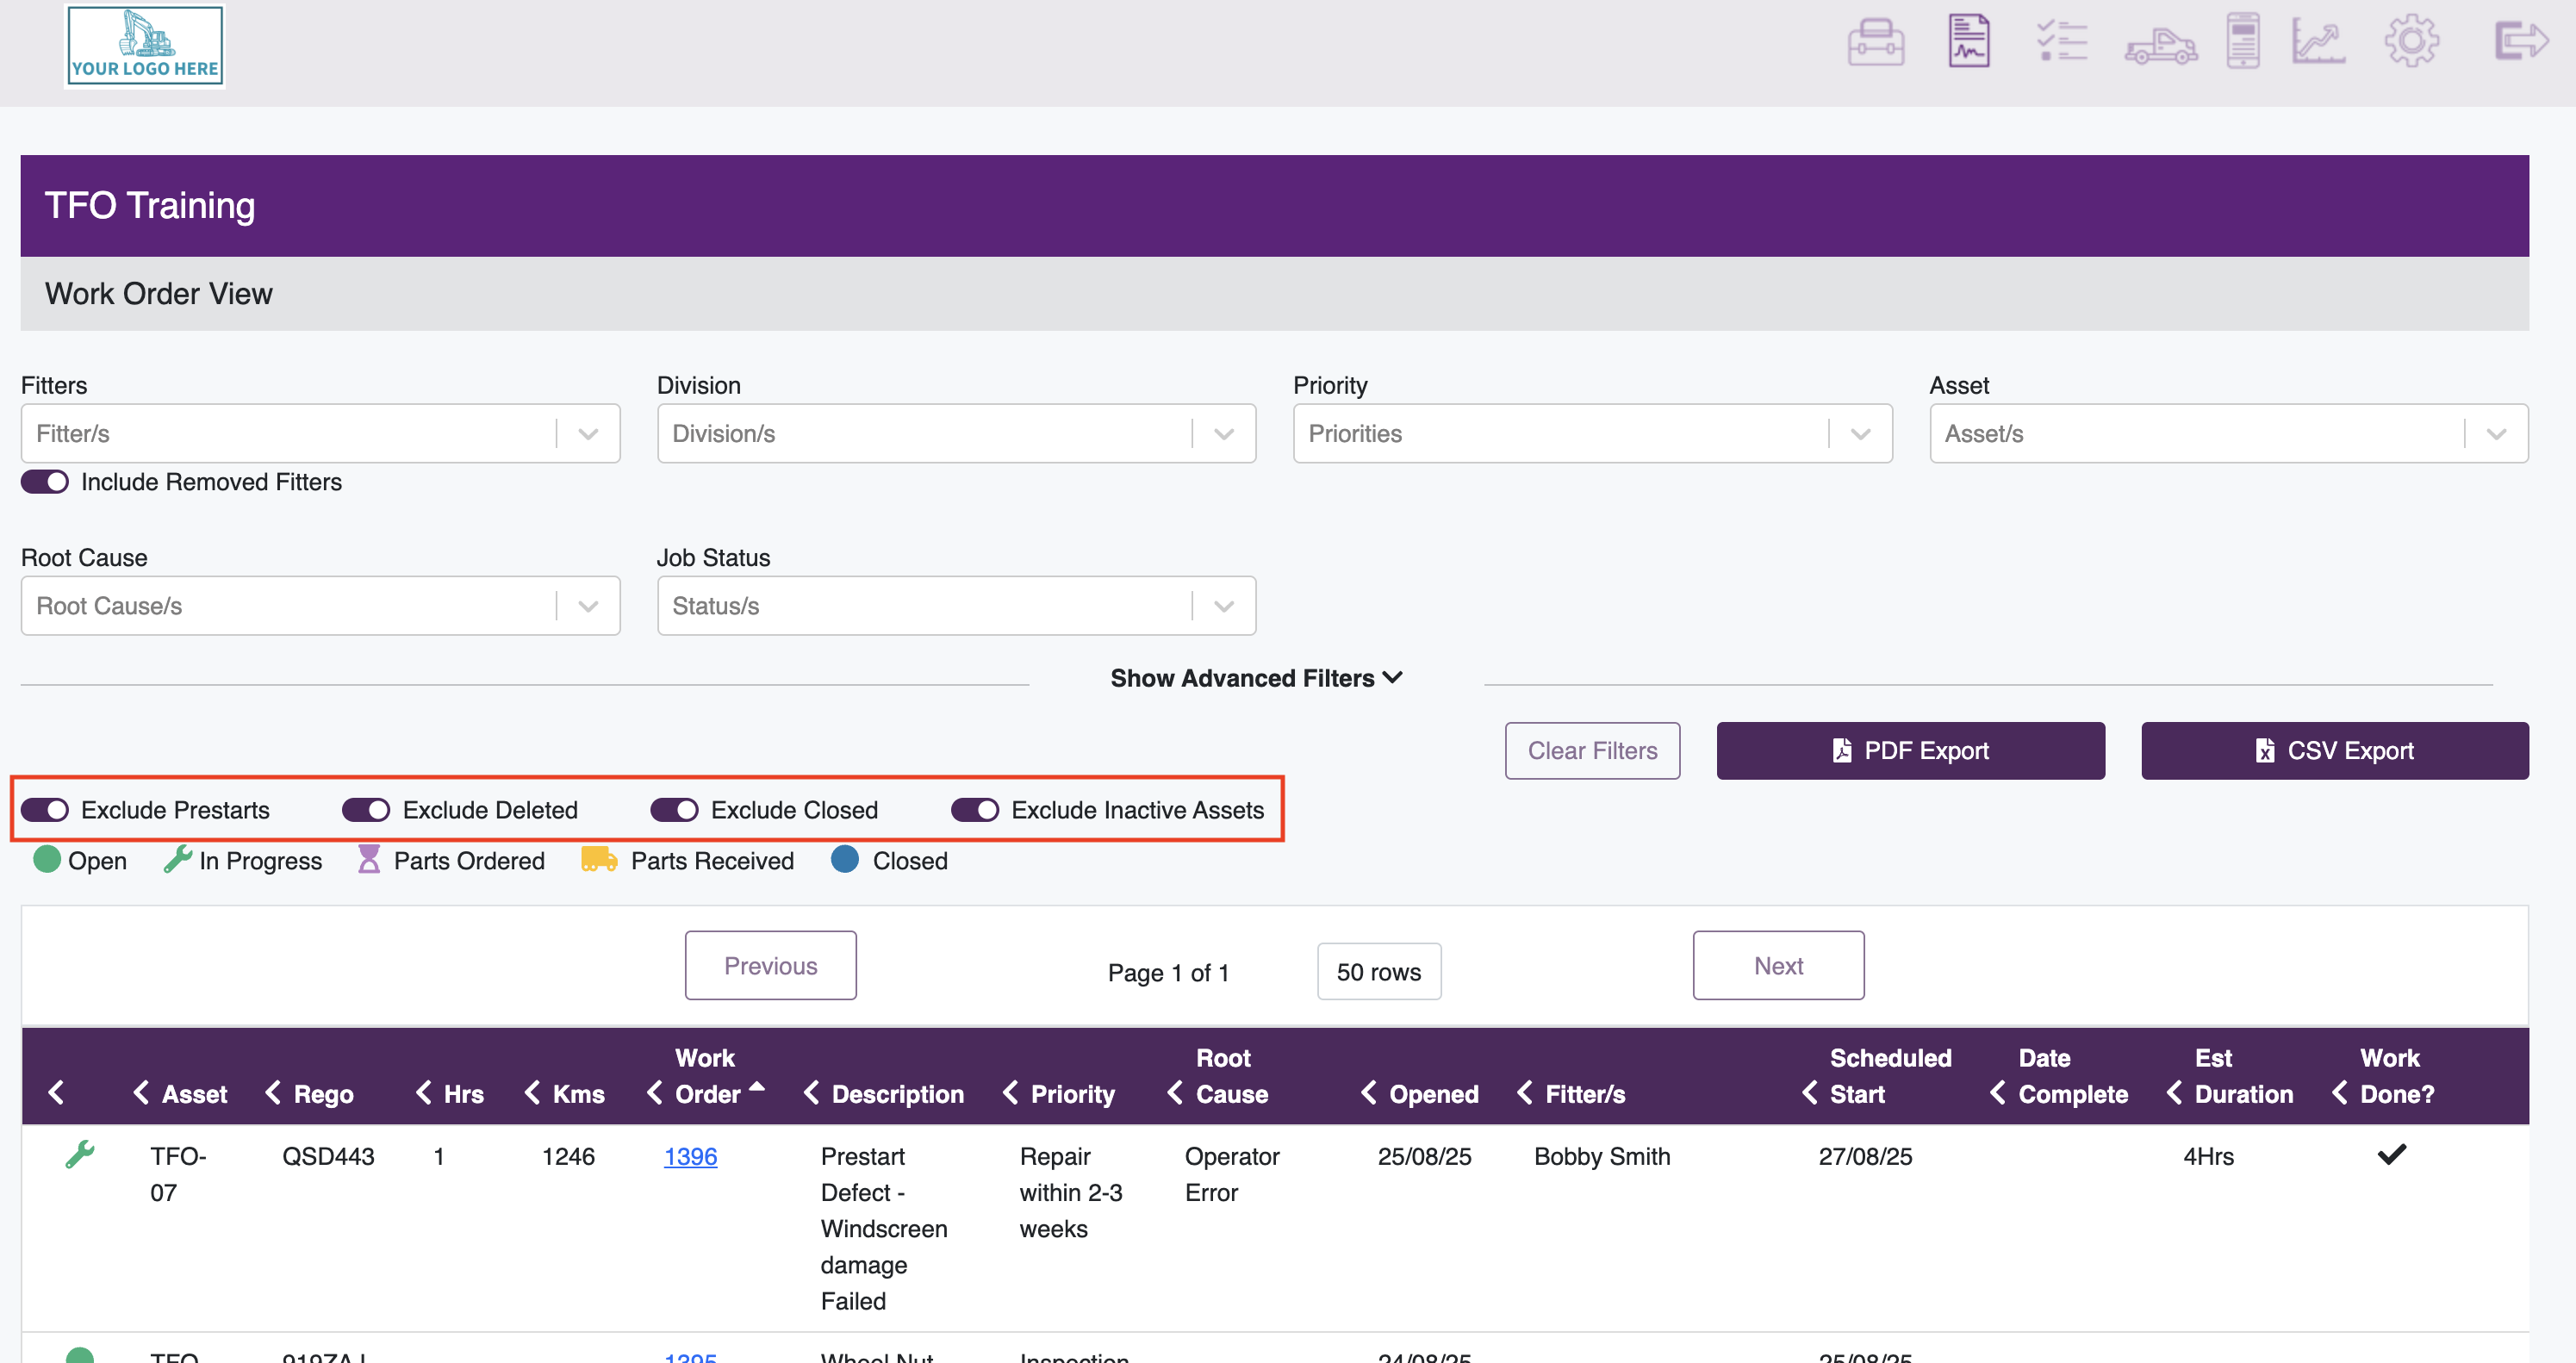Click the Parts Ordered hourglass legend icon
Screen dimensions: 2576x1363
coord(369,859)
